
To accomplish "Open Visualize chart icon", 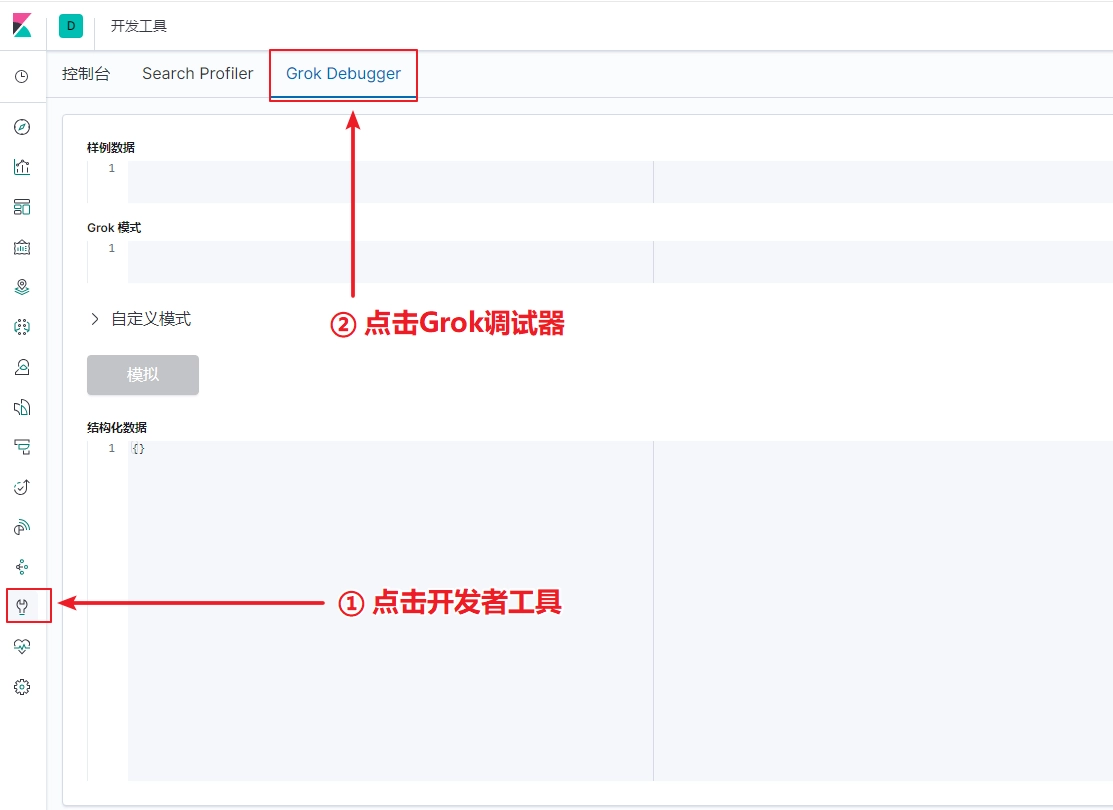I will (22, 167).
